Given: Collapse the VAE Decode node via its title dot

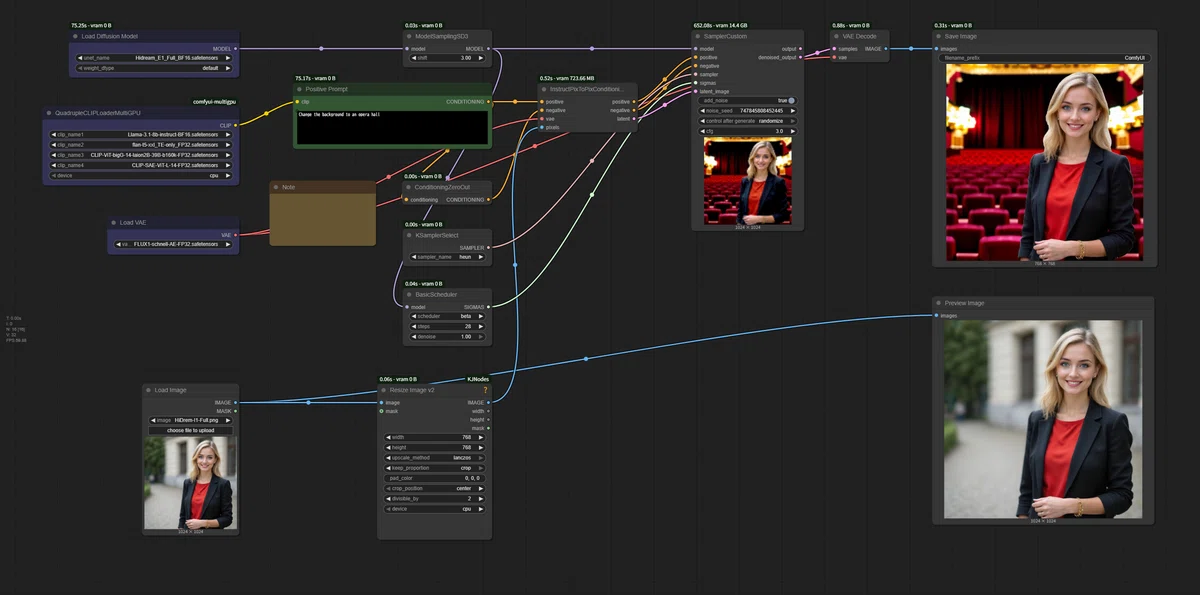Looking at the screenshot, I should click(836, 36).
